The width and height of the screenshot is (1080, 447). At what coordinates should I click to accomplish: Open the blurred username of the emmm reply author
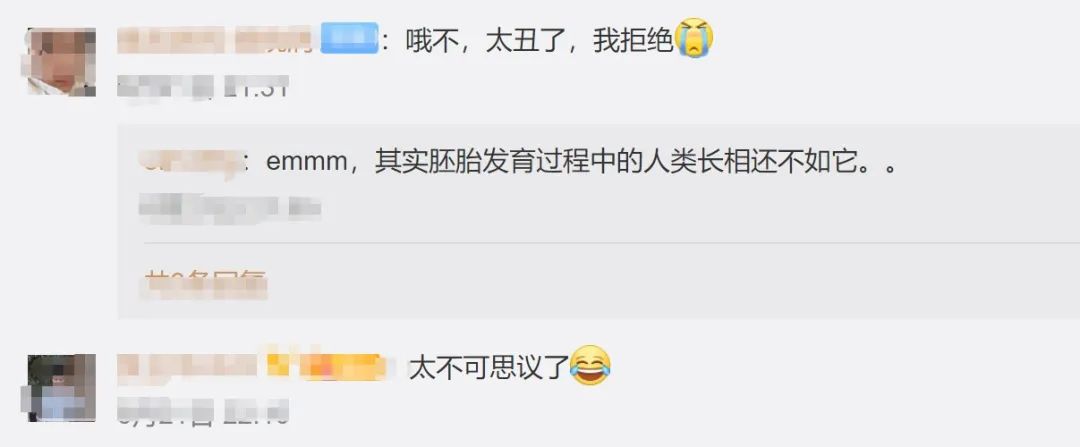coord(191,164)
